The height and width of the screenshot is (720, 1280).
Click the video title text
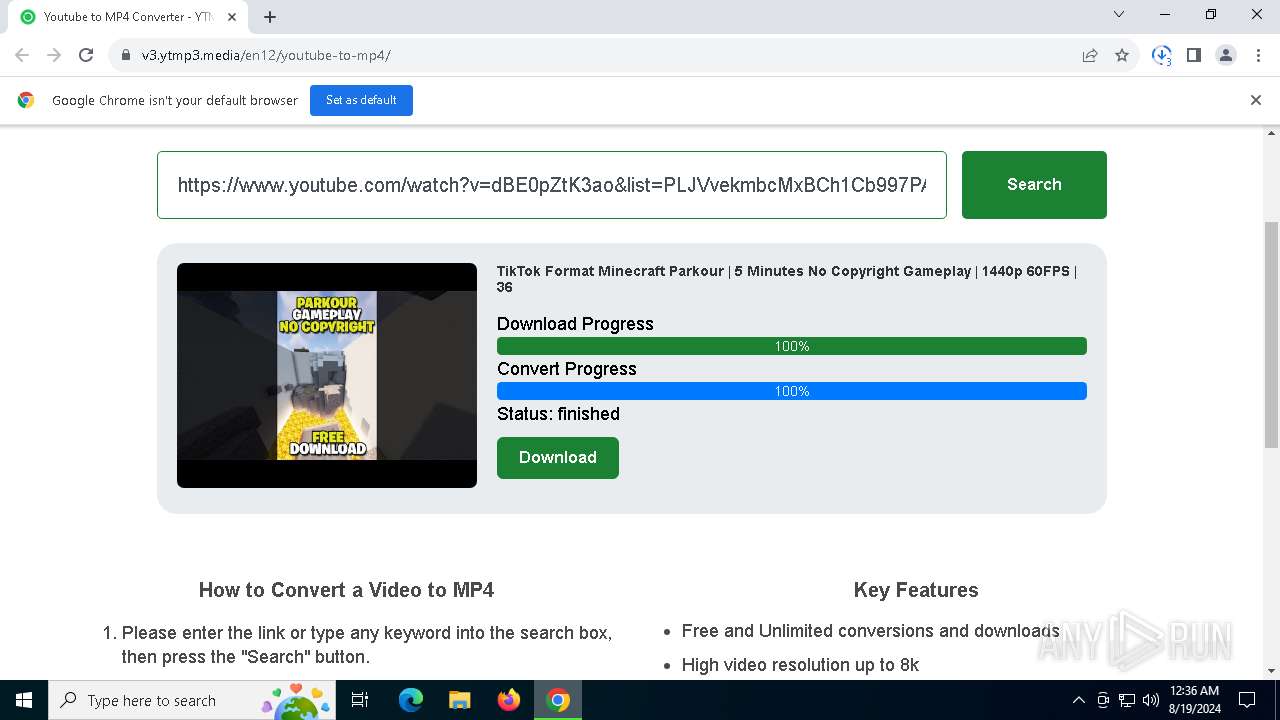click(x=787, y=279)
